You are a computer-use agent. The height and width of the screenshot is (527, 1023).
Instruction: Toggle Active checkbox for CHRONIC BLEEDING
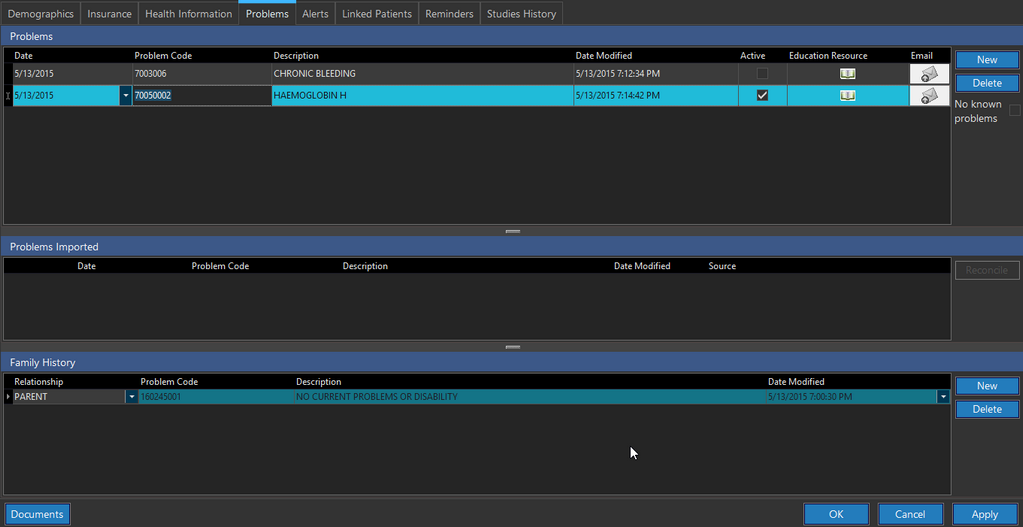(x=762, y=74)
